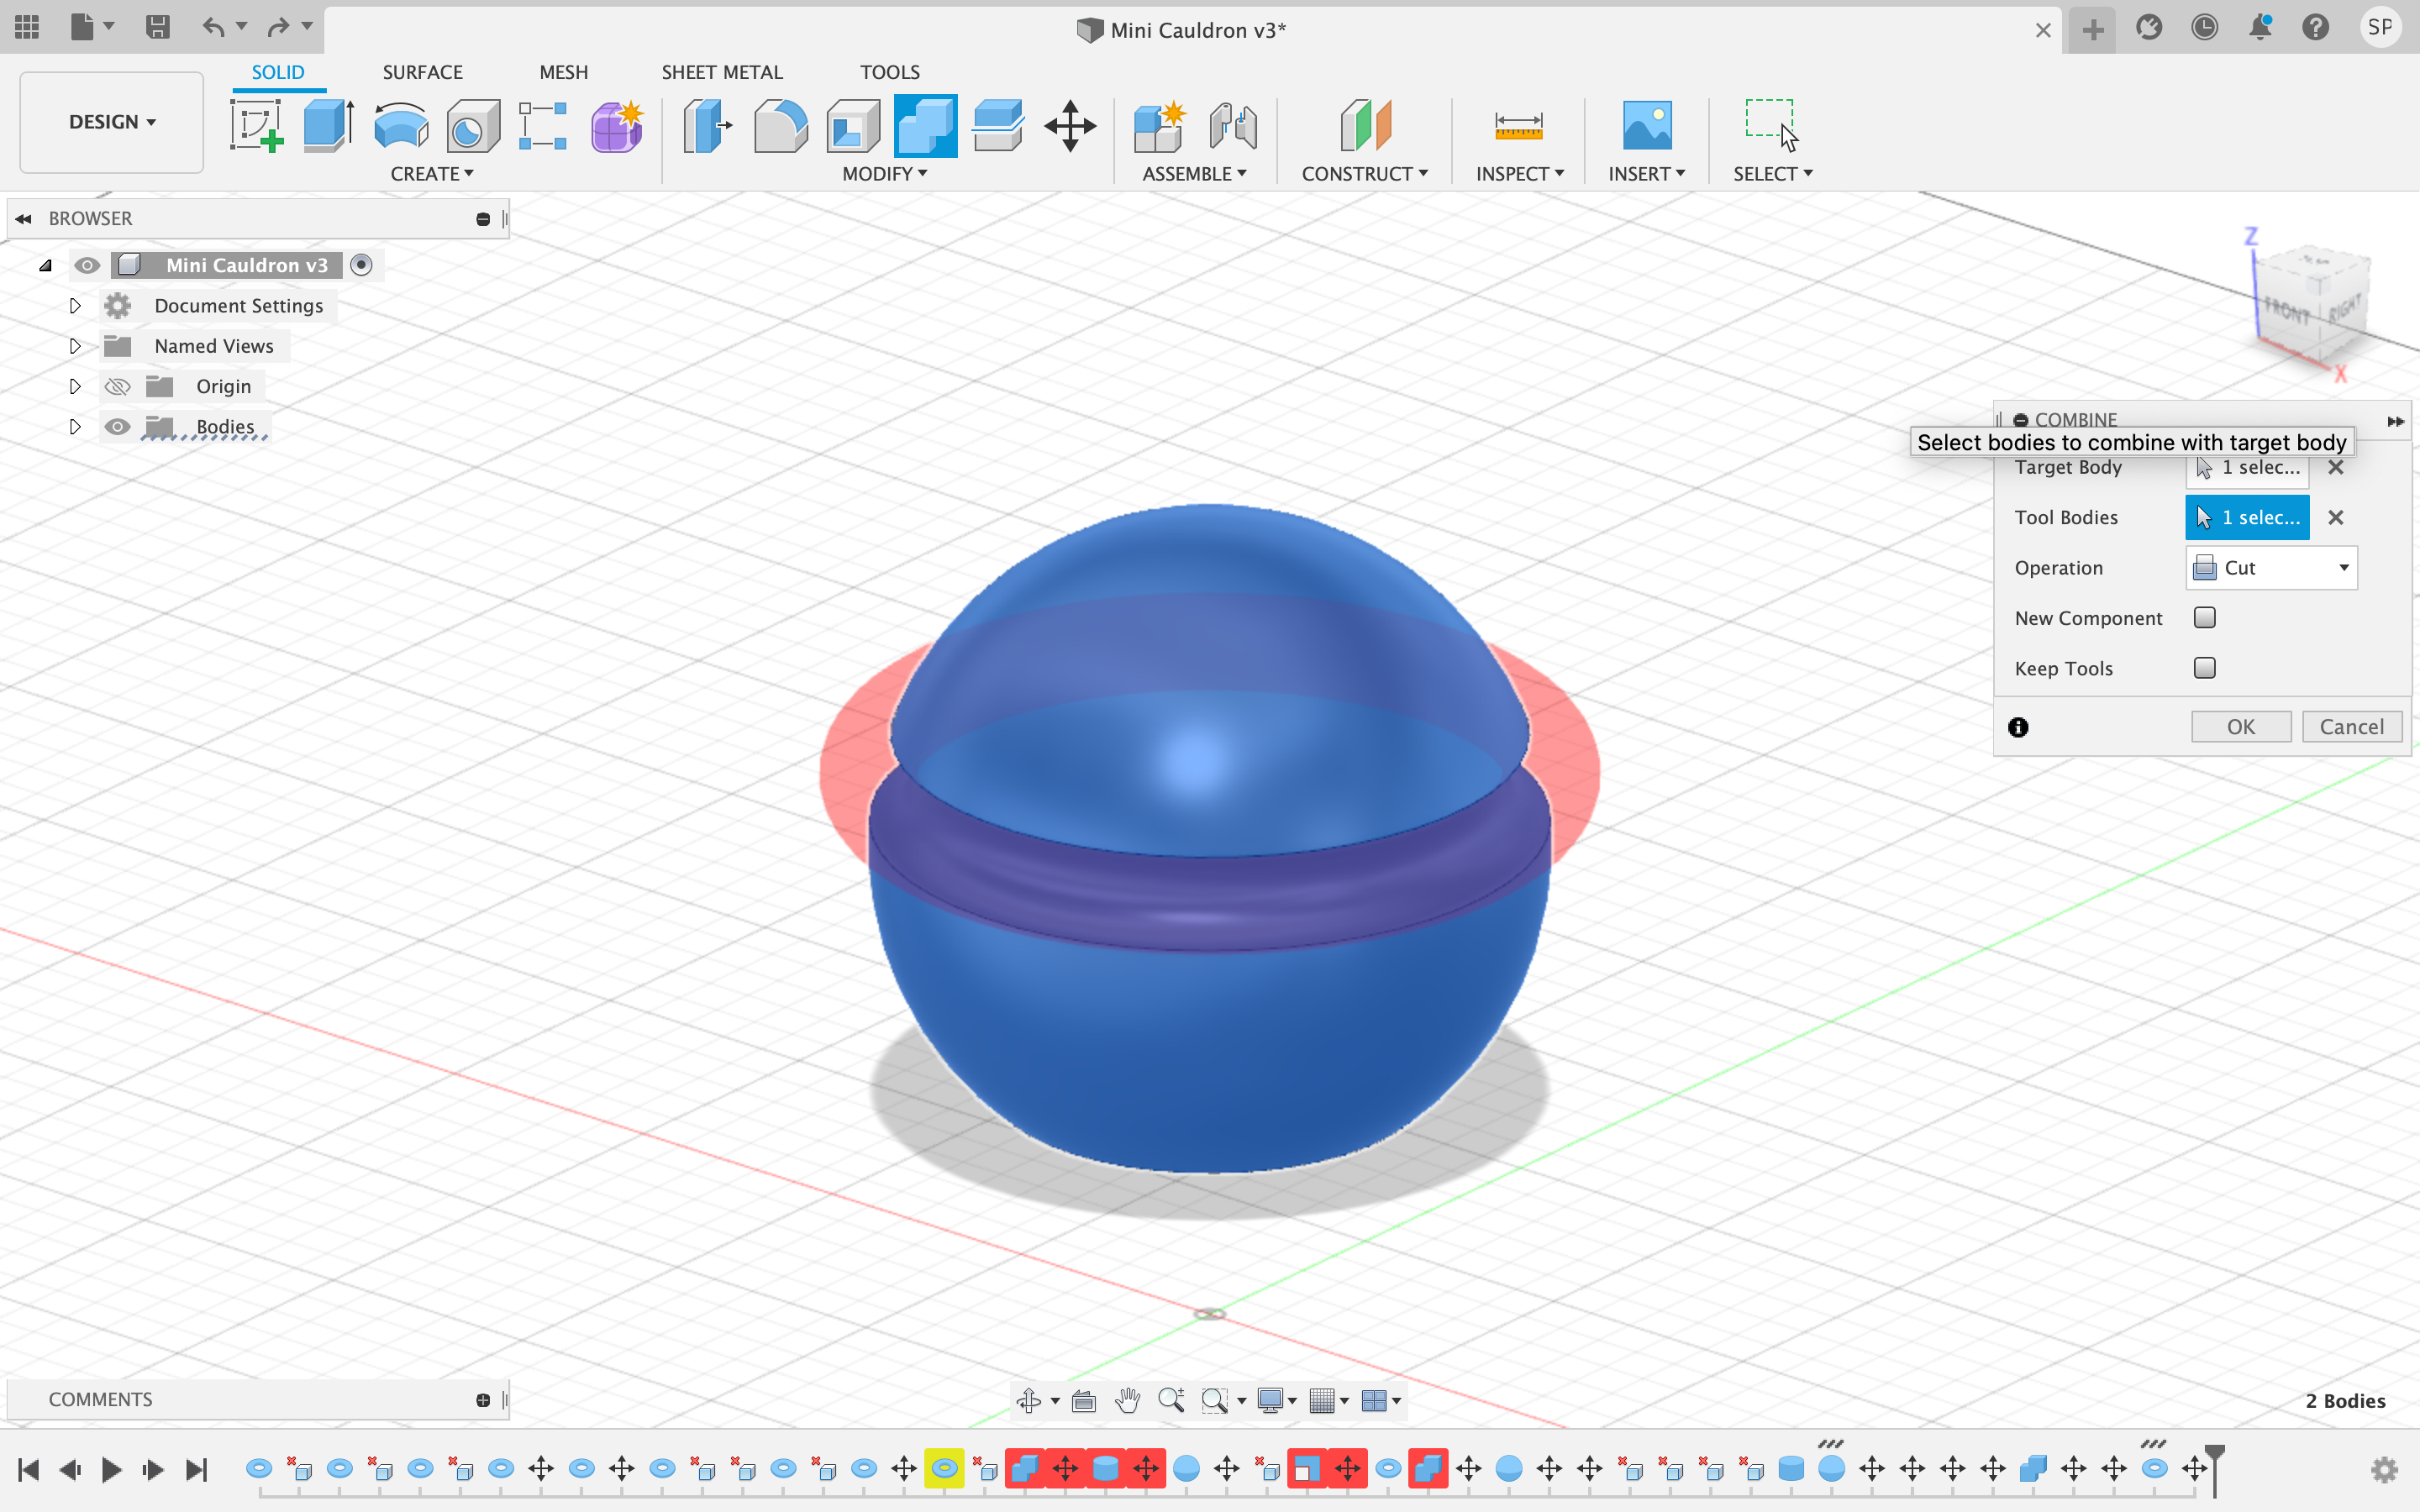This screenshot has height=1512, width=2420.
Task: Cancel the Combine dialog
Action: coord(2352,727)
